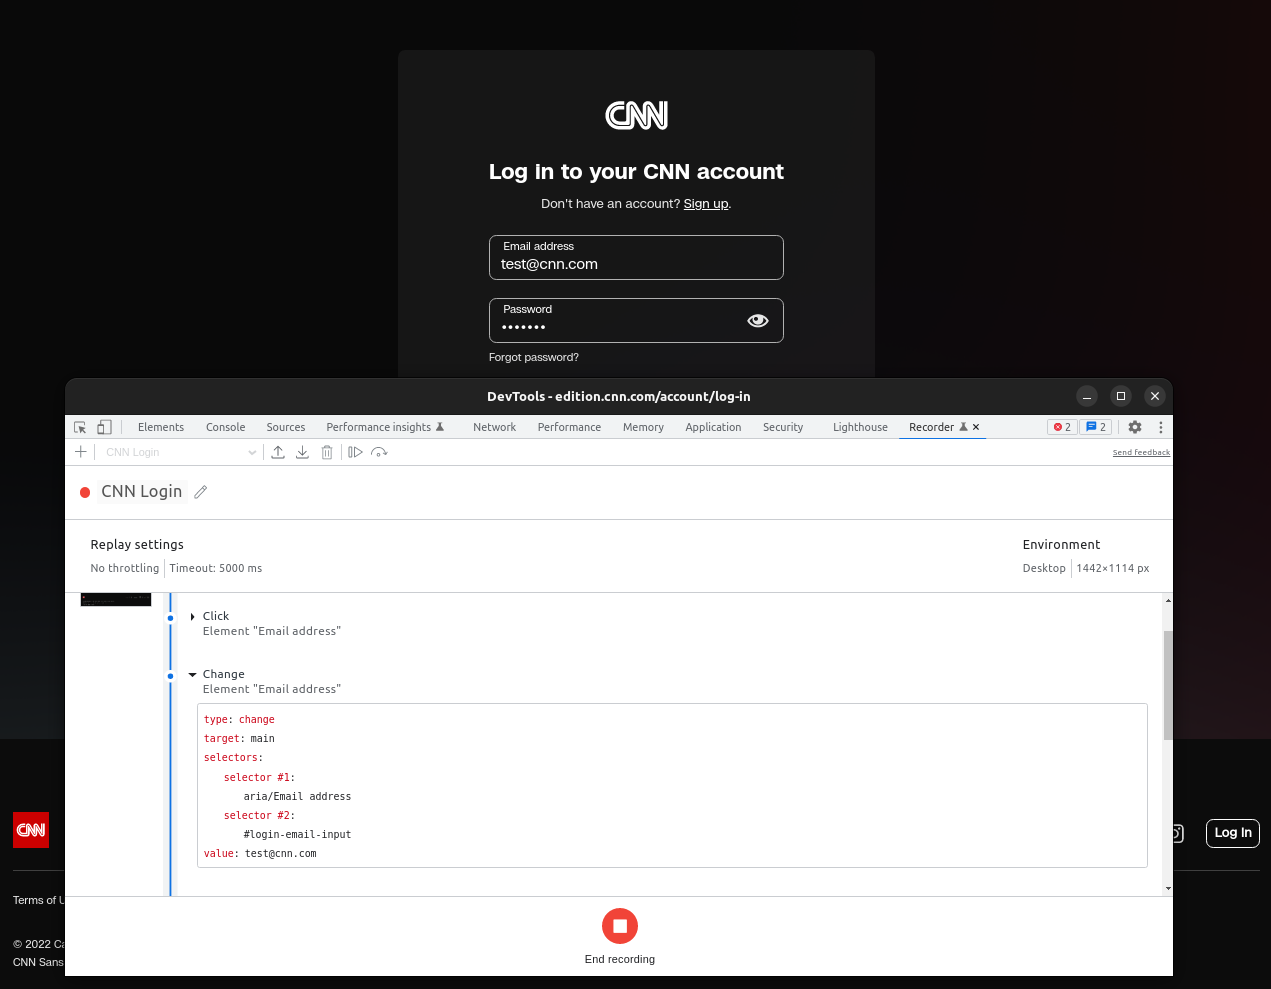Click the recording screenshot thumbnail
This screenshot has width=1271, height=989.
click(116, 599)
